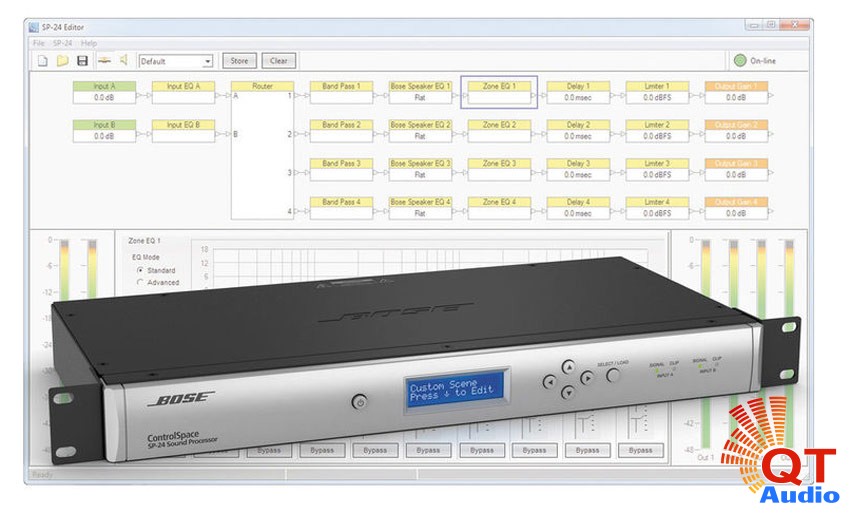Click the Clear button

tap(279, 61)
